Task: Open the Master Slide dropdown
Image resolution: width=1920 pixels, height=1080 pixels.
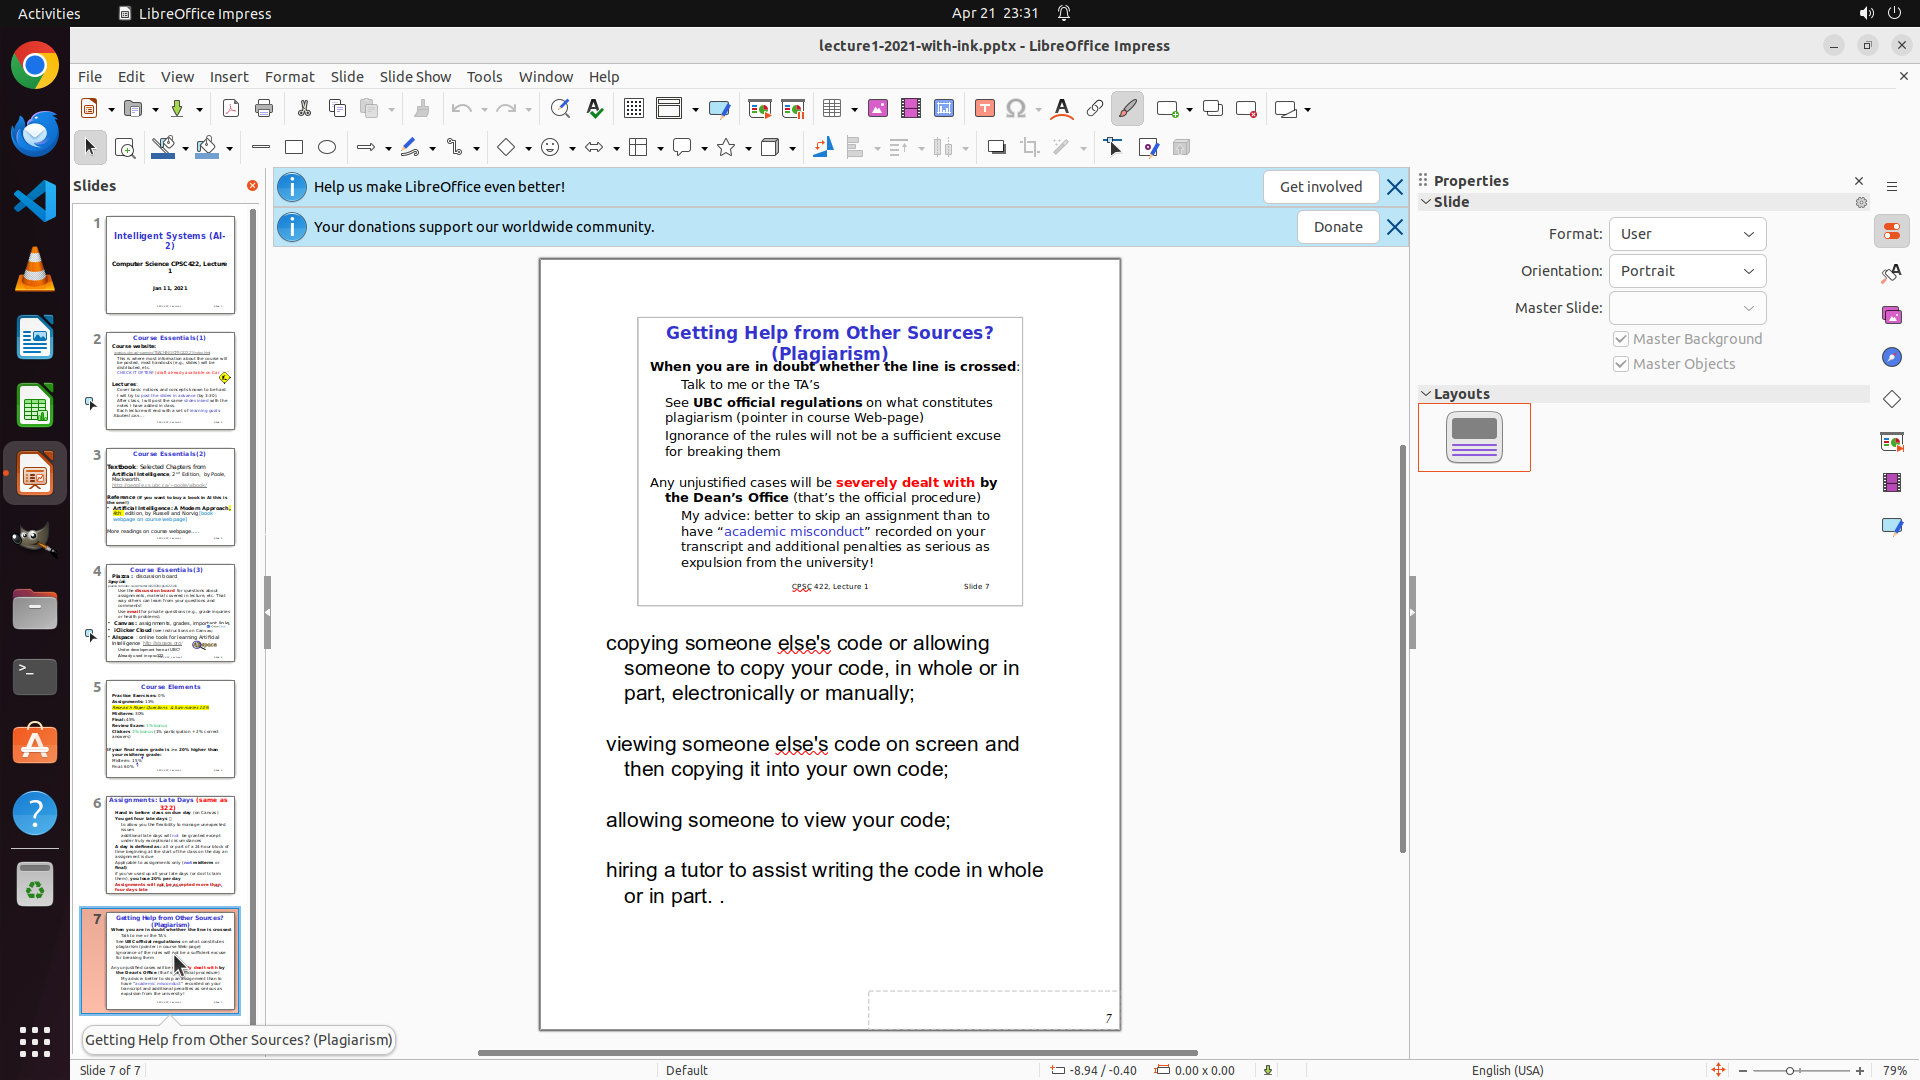Action: click(1687, 308)
